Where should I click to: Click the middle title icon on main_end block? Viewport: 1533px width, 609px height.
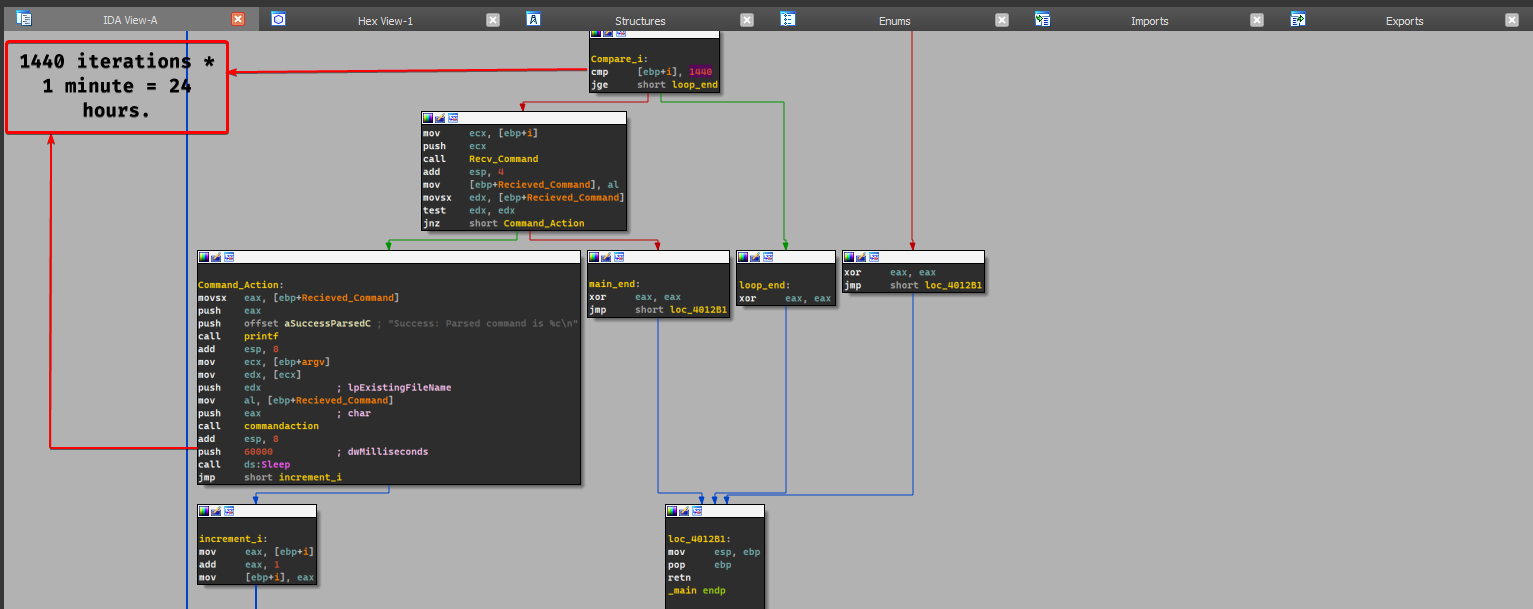click(606, 257)
